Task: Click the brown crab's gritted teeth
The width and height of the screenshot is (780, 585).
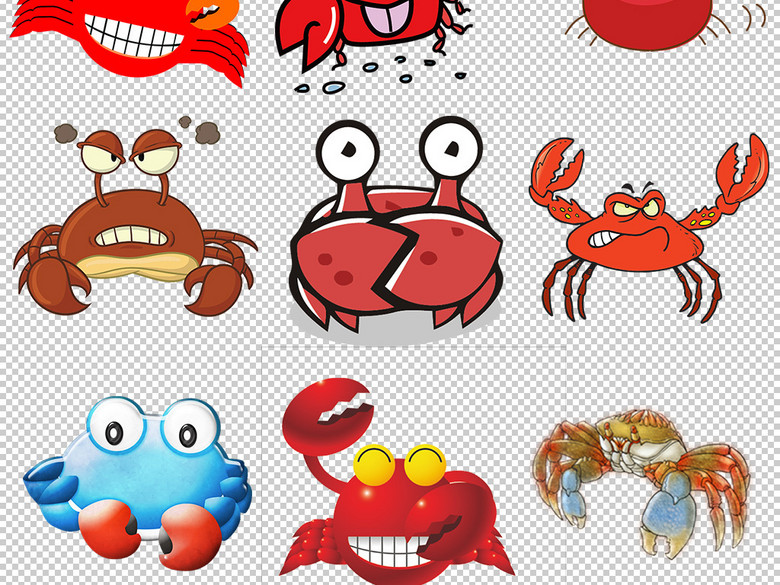Action: click(132, 236)
